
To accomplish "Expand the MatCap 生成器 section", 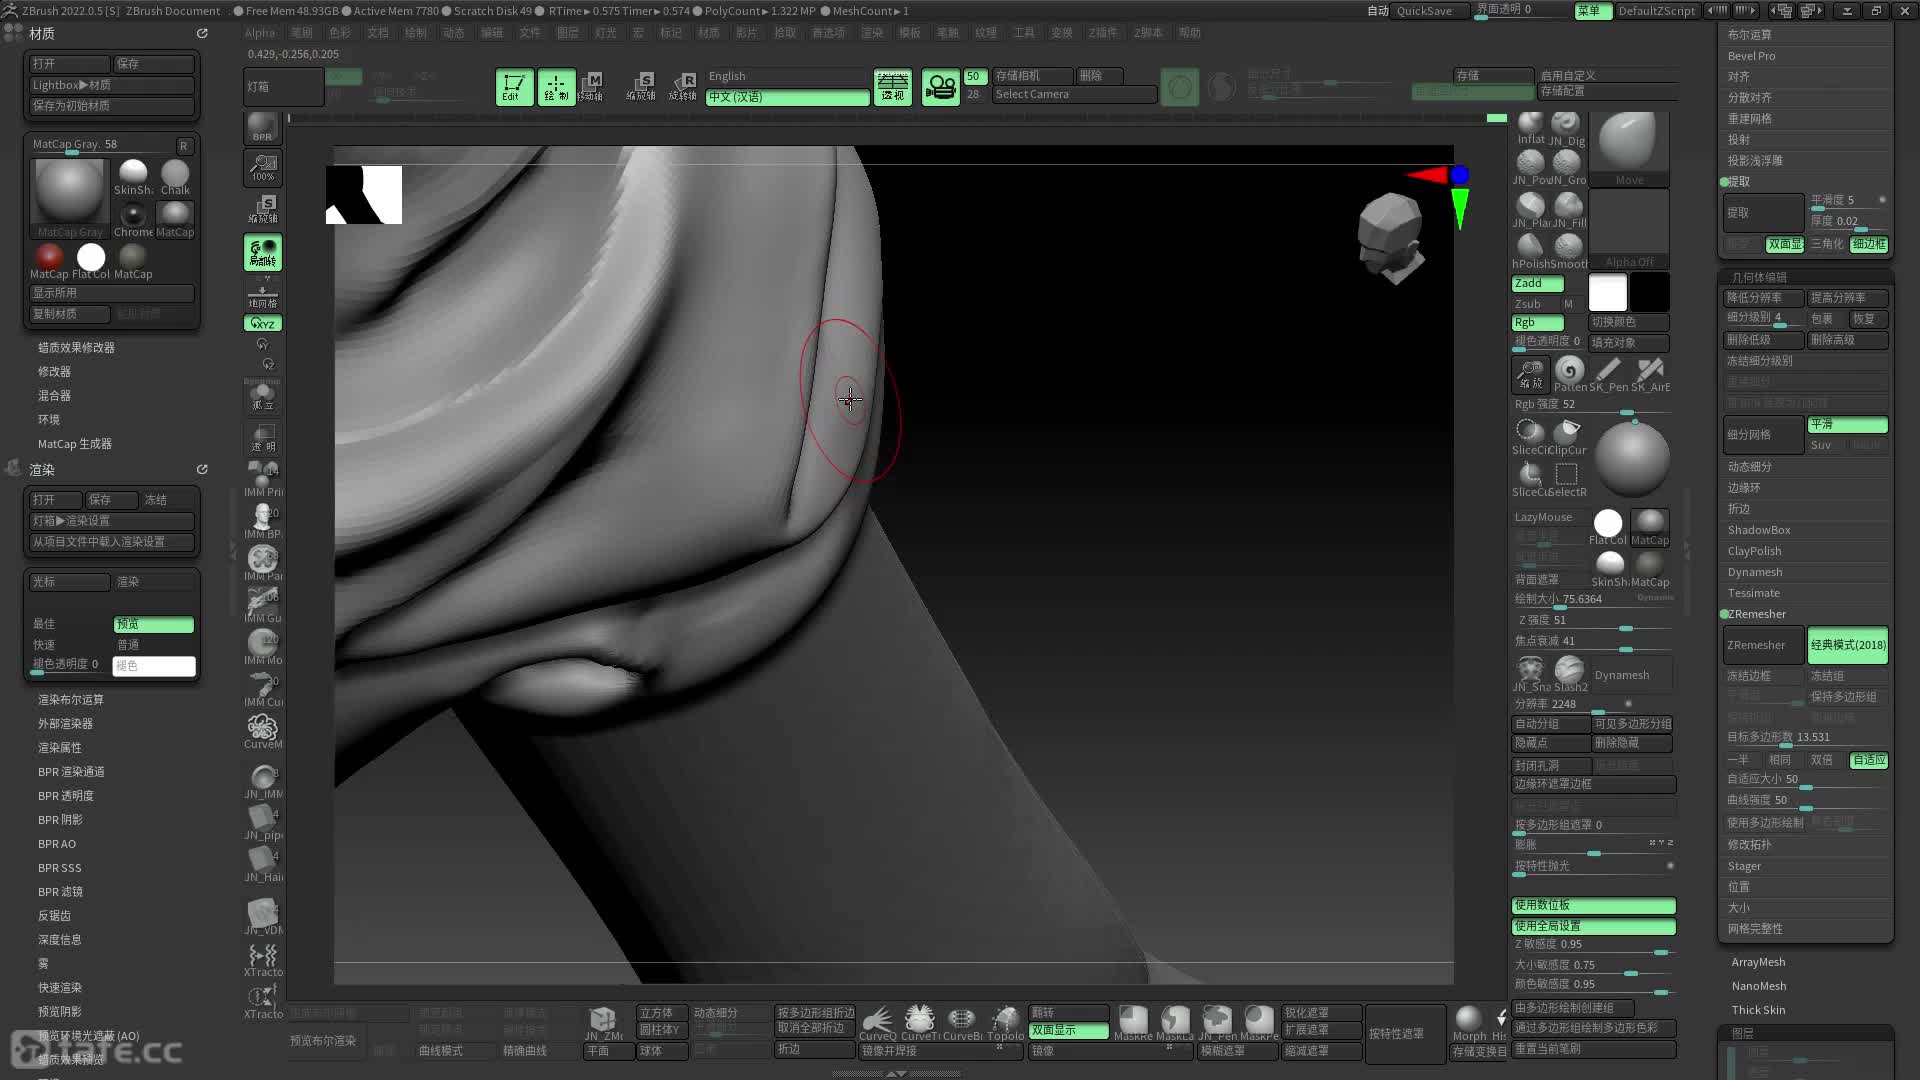I will 75,444.
